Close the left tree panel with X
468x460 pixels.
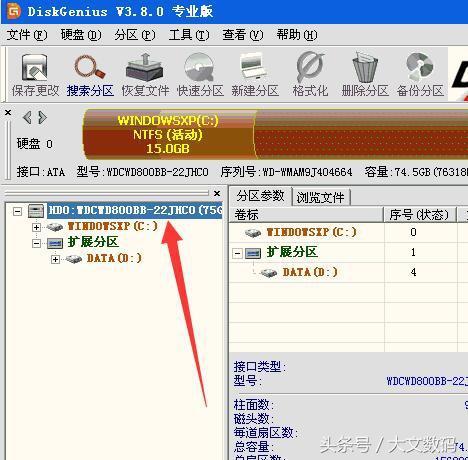point(217,193)
